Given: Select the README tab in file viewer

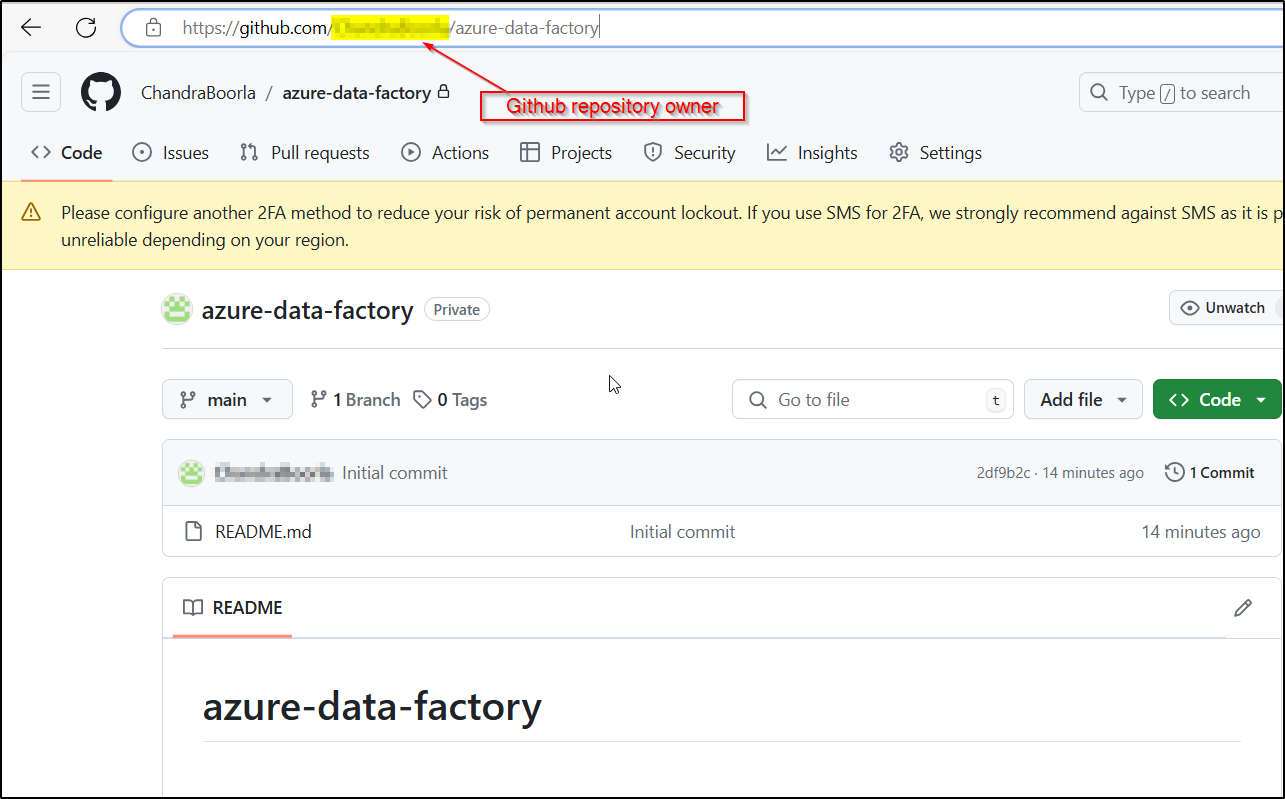Looking at the screenshot, I should click(233, 608).
